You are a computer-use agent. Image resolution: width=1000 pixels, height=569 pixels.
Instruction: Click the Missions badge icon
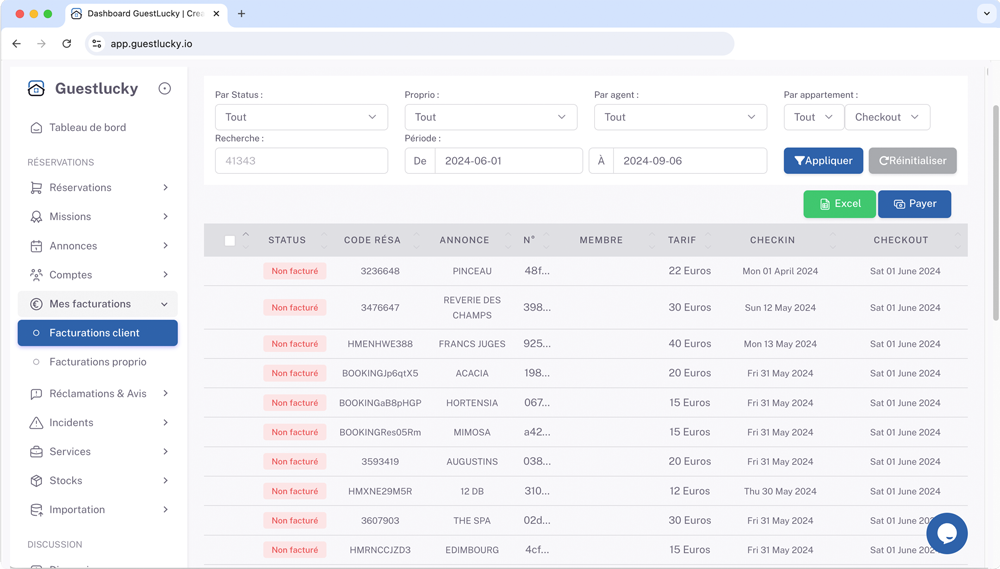coord(36,217)
